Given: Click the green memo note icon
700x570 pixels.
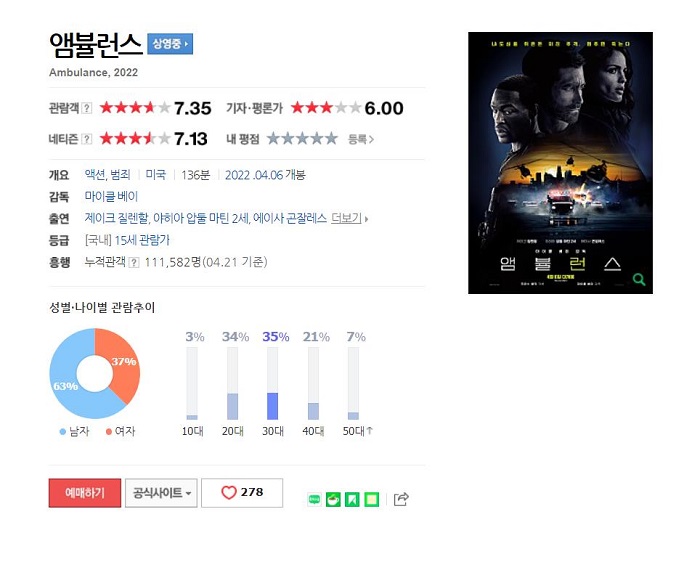Looking at the screenshot, I should pos(371,499).
